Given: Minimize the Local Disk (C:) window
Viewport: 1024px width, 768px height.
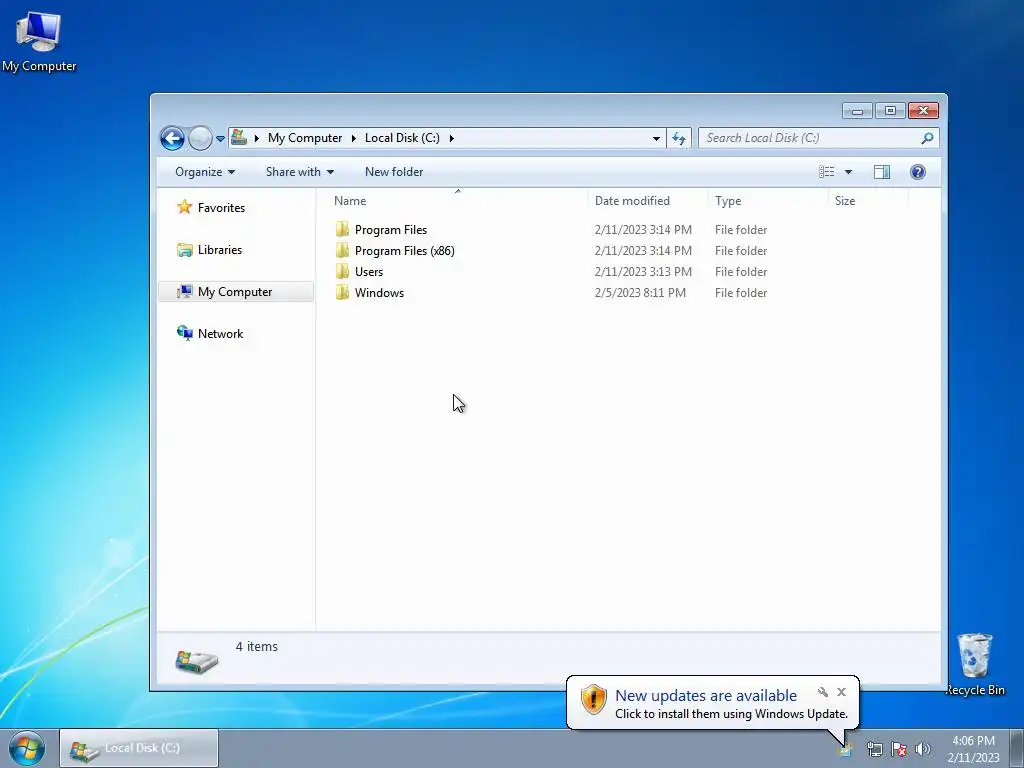Looking at the screenshot, I should [x=857, y=110].
